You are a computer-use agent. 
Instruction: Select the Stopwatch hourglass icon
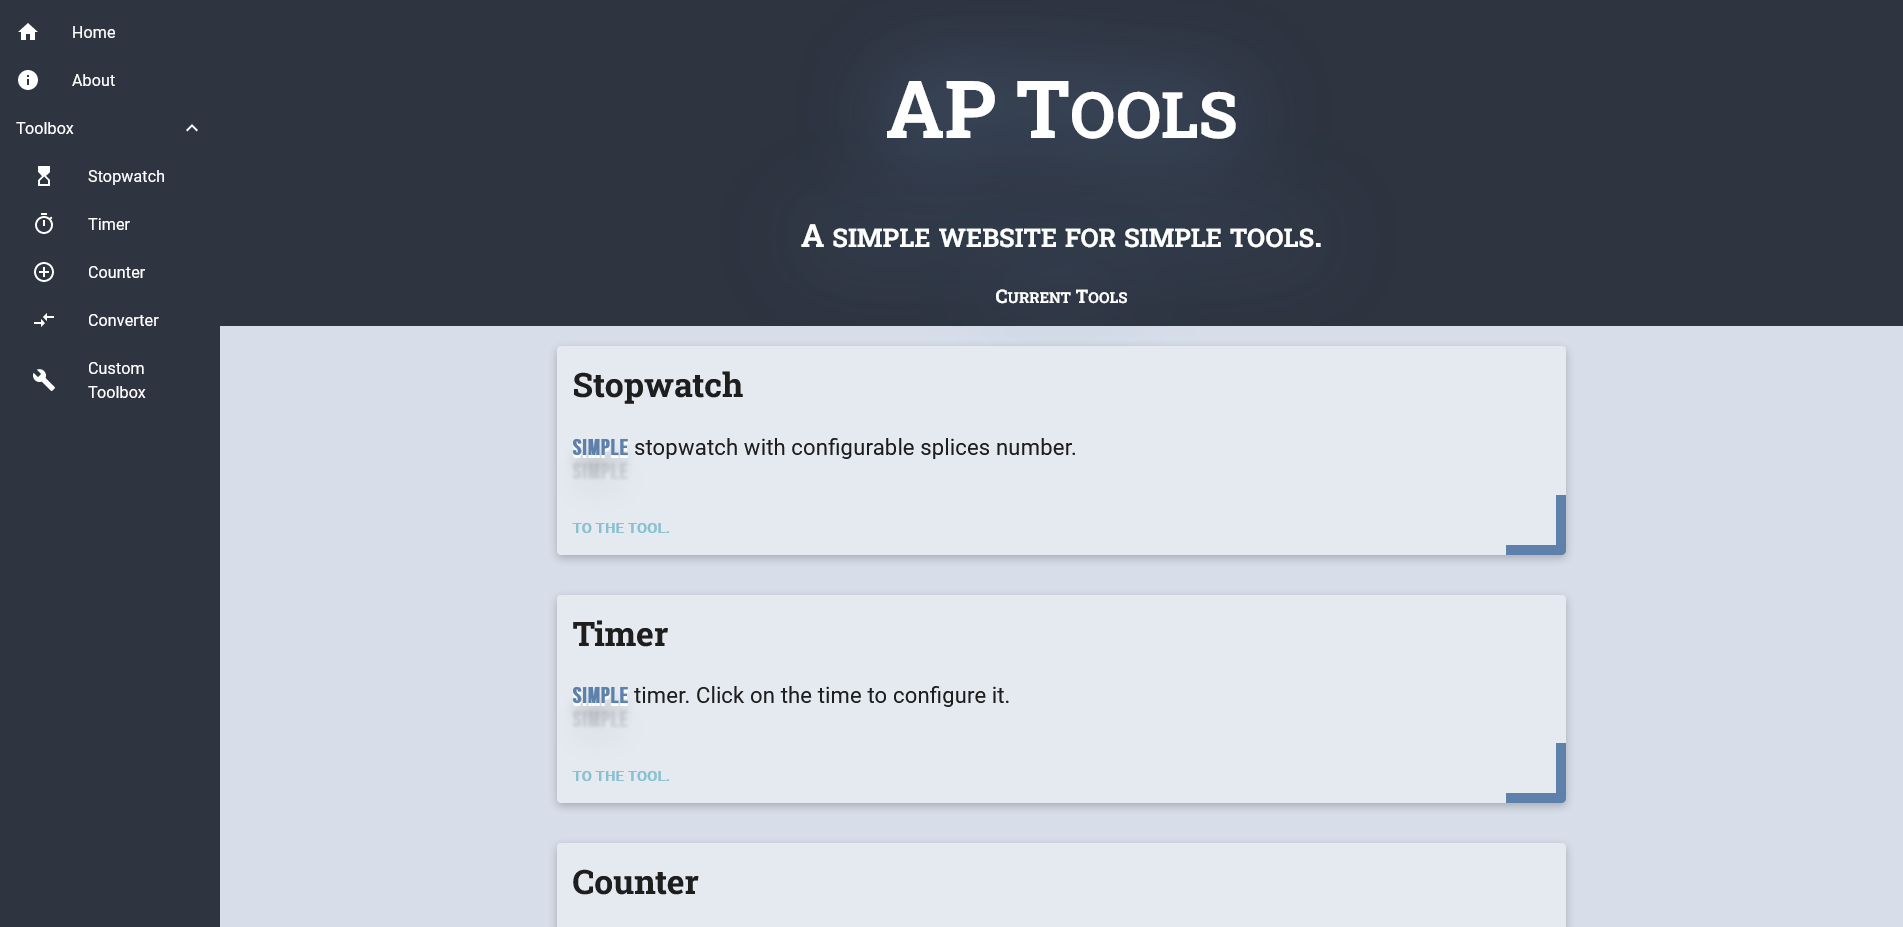click(x=44, y=176)
